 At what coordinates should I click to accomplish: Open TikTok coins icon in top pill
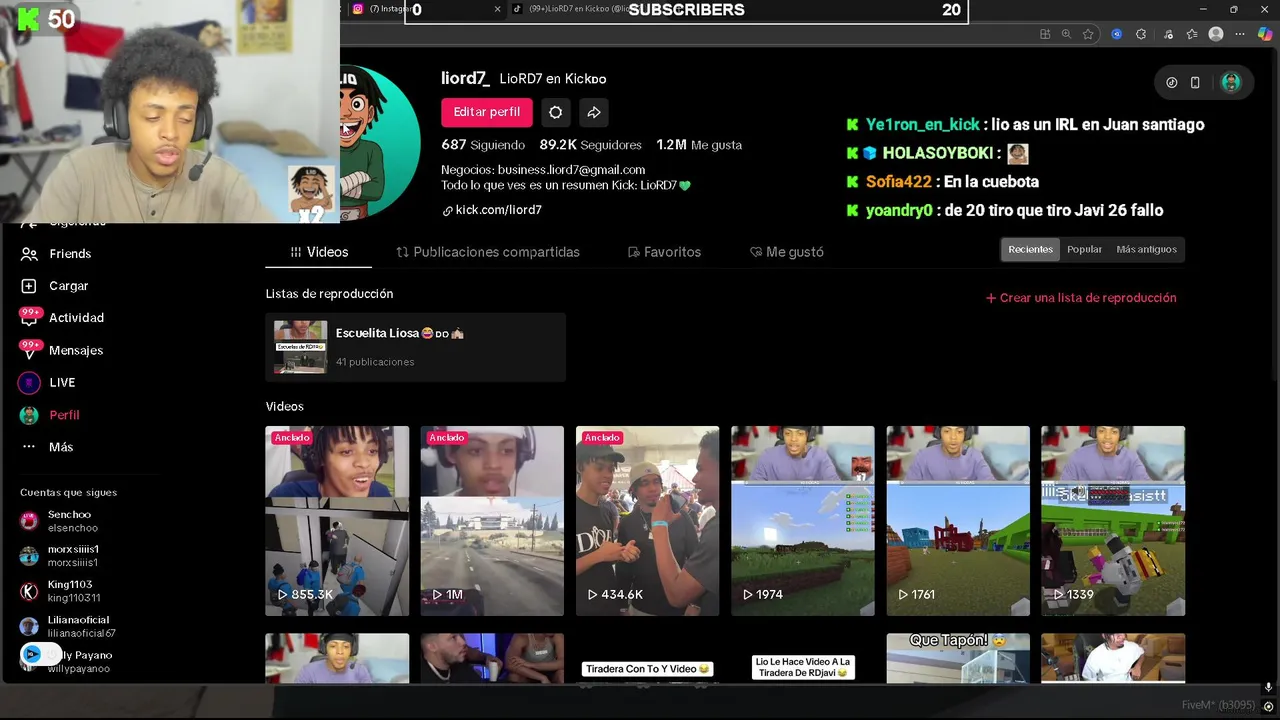(x=1172, y=82)
